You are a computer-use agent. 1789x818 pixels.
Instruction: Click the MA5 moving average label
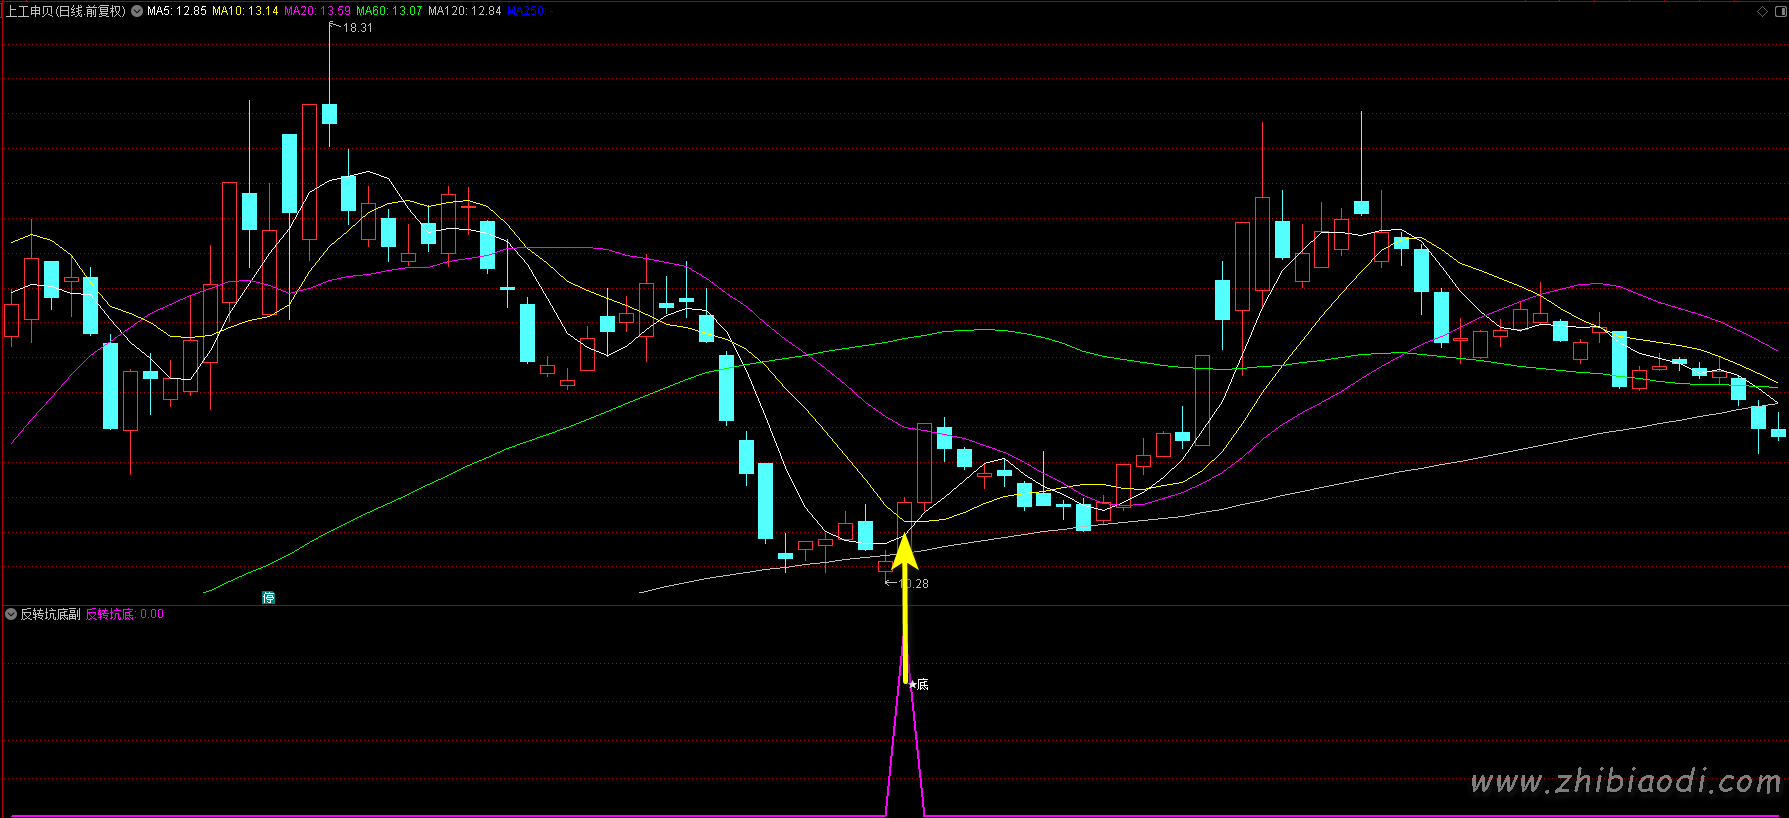[177, 11]
